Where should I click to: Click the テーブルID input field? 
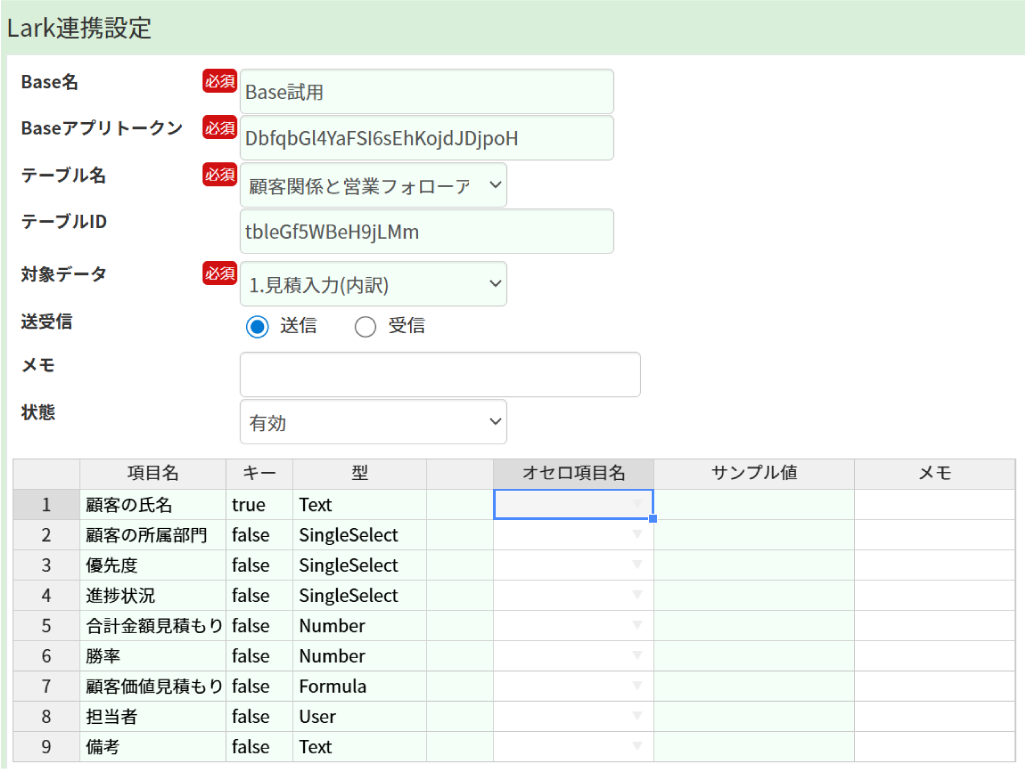coord(427,231)
